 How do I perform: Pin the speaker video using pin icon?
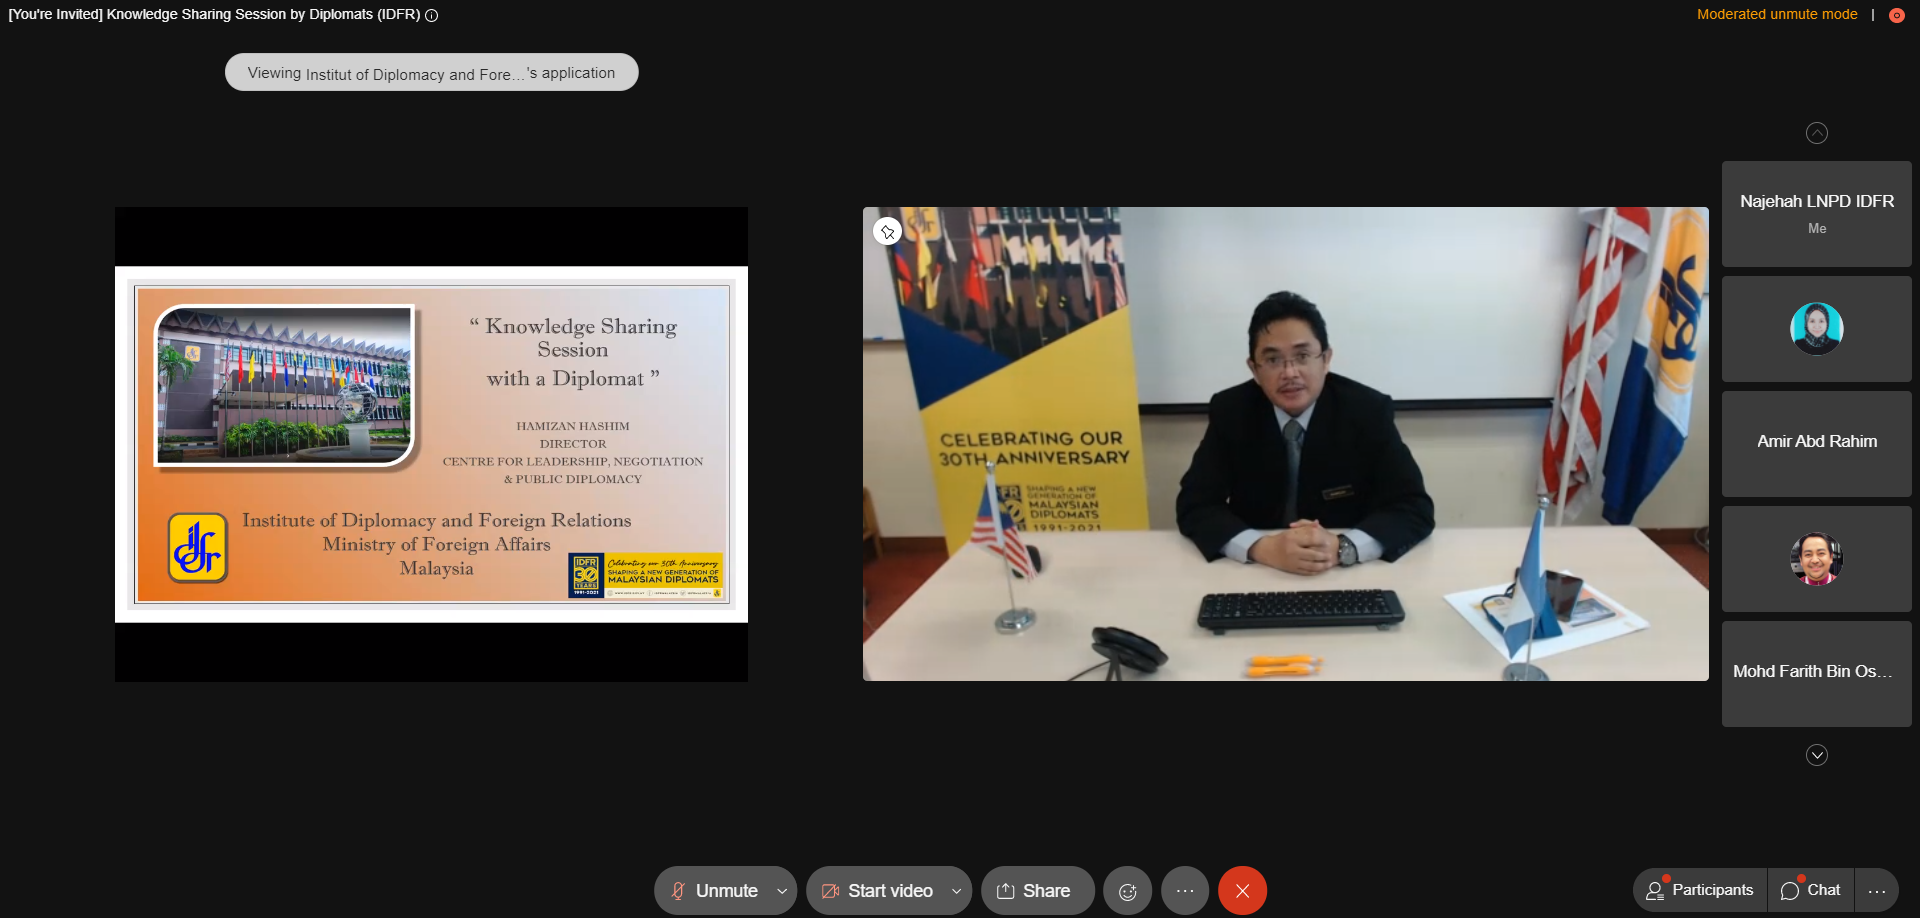coord(887,232)
